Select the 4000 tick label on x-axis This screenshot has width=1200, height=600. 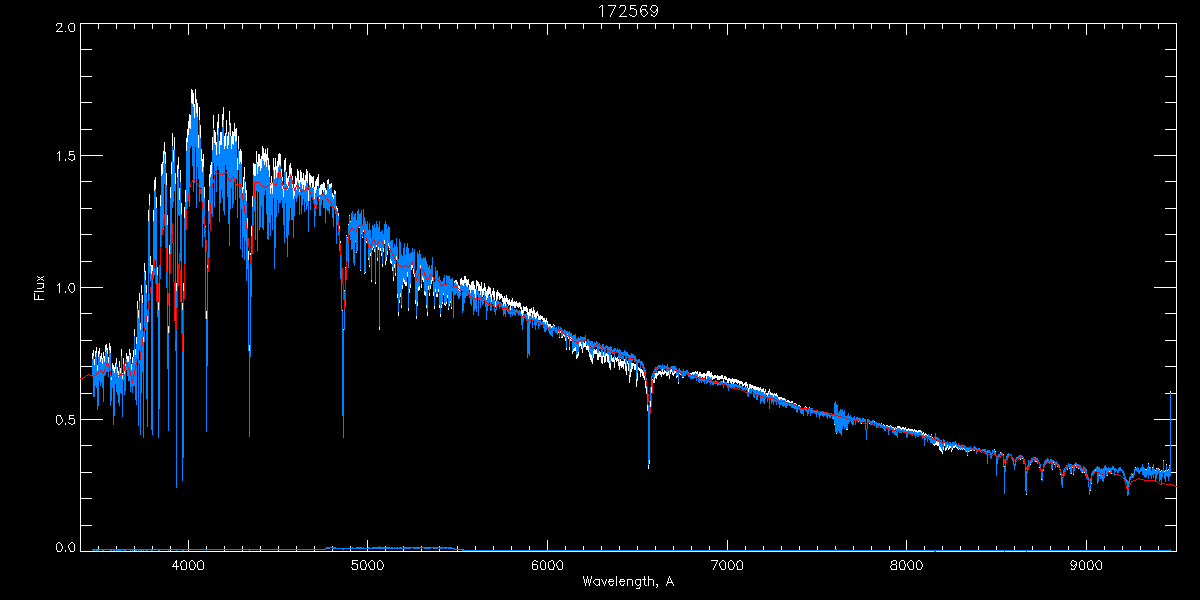click(188, 562)
